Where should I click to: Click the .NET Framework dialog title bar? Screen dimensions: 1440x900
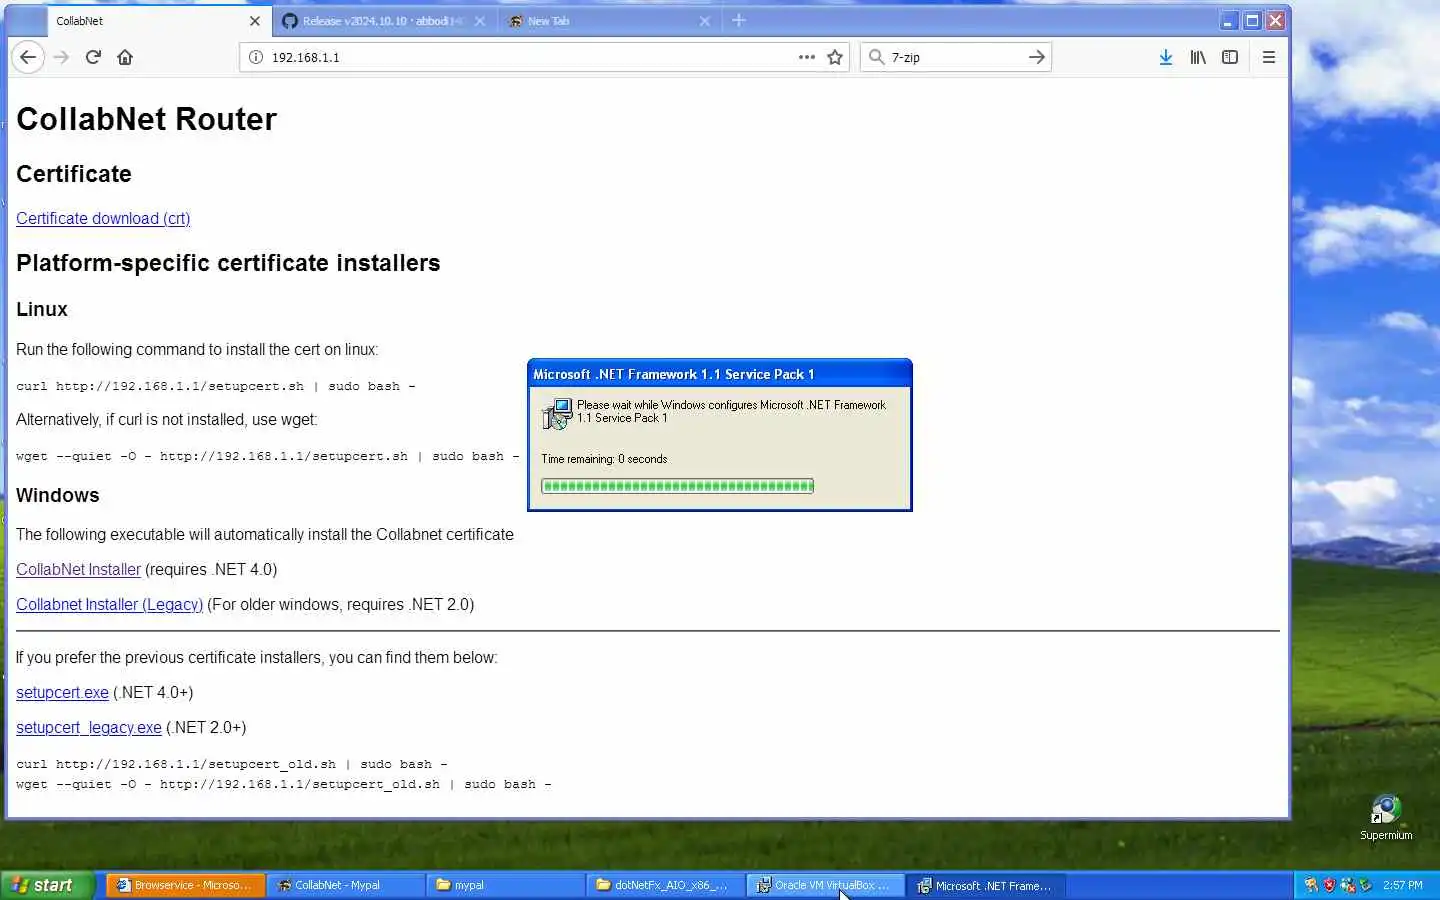coord(720,373)
